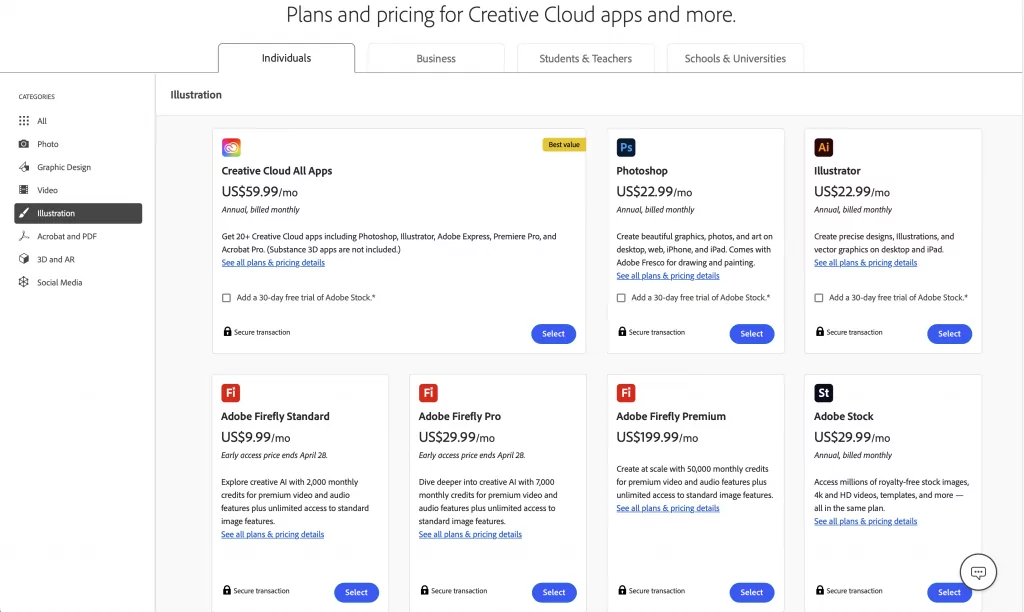Click the Creative Cloud All Apps icon
The width and height of the screenshot is (1024, 612).
coord(232,146)
